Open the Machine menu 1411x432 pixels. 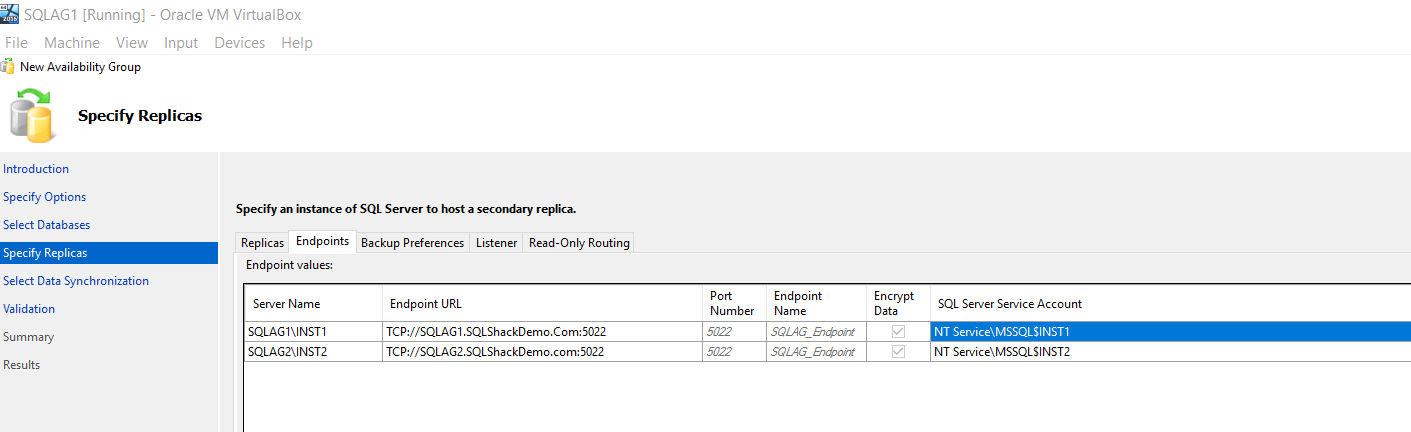click(x=72, y=43)
